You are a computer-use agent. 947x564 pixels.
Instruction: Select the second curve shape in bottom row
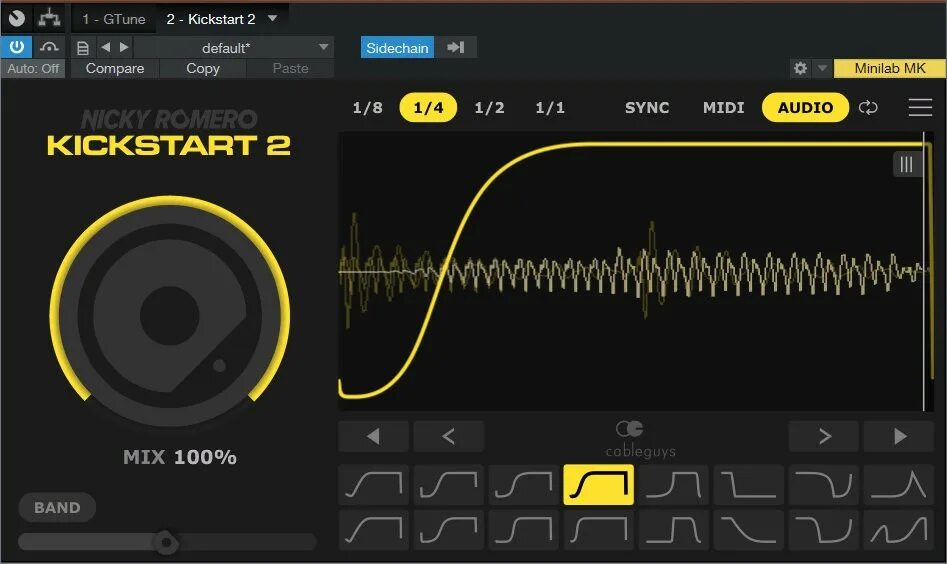(x=448, y=530)
